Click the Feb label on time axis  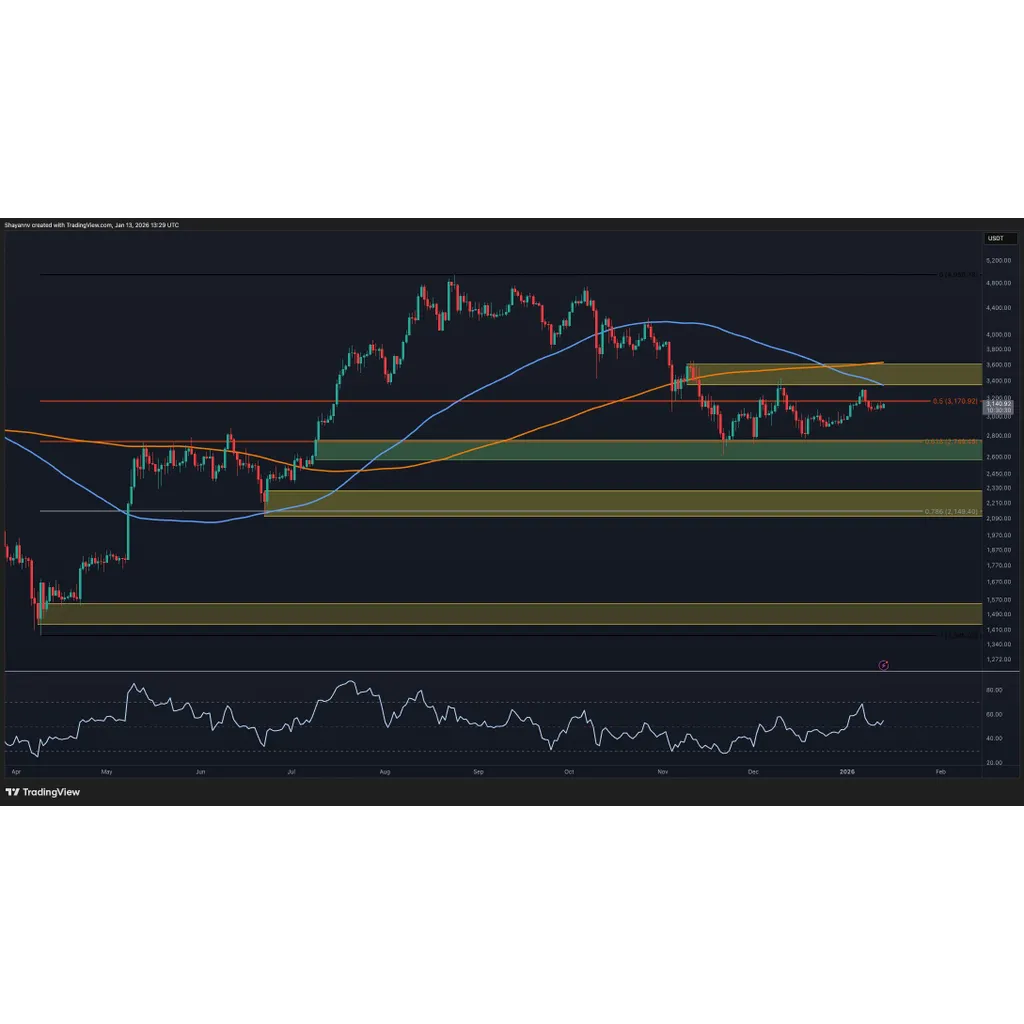[x=940, y=772]
